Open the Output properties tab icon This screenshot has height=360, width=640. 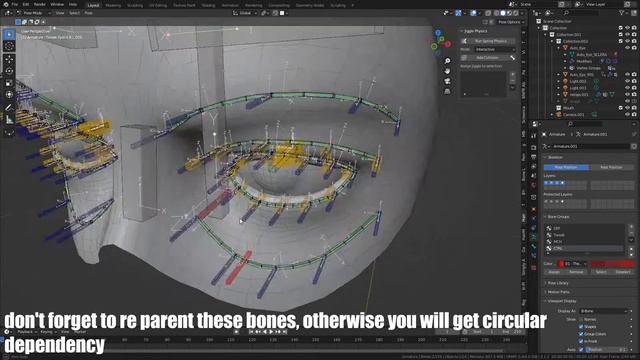(x=533, y=157)
